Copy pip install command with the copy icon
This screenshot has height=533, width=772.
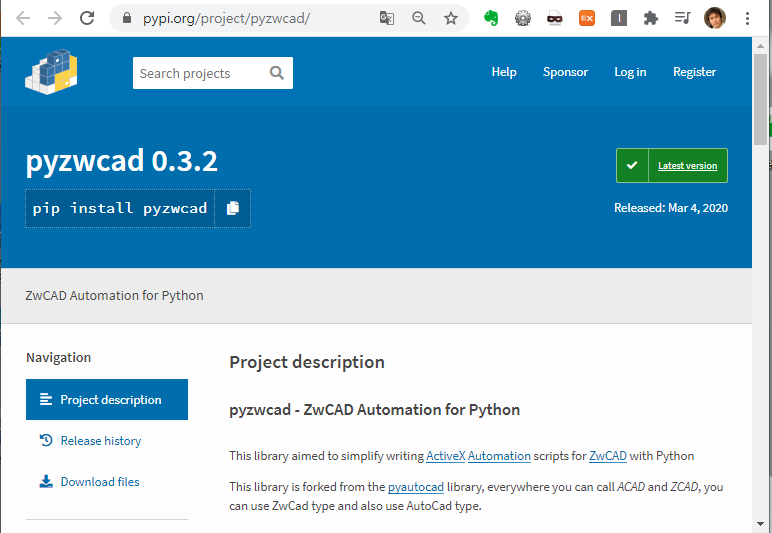pos(233,208)
